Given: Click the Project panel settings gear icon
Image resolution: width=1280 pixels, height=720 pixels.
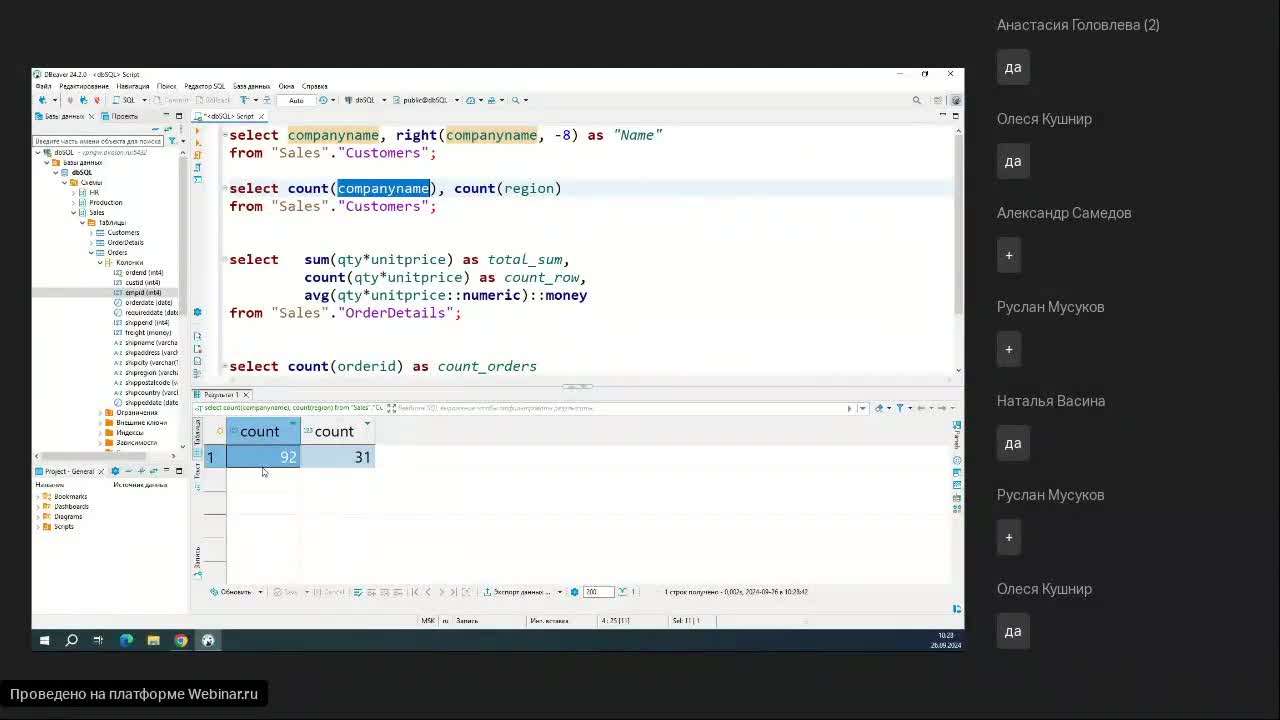Looking at the screenshot, I should [x=115, y=471].
